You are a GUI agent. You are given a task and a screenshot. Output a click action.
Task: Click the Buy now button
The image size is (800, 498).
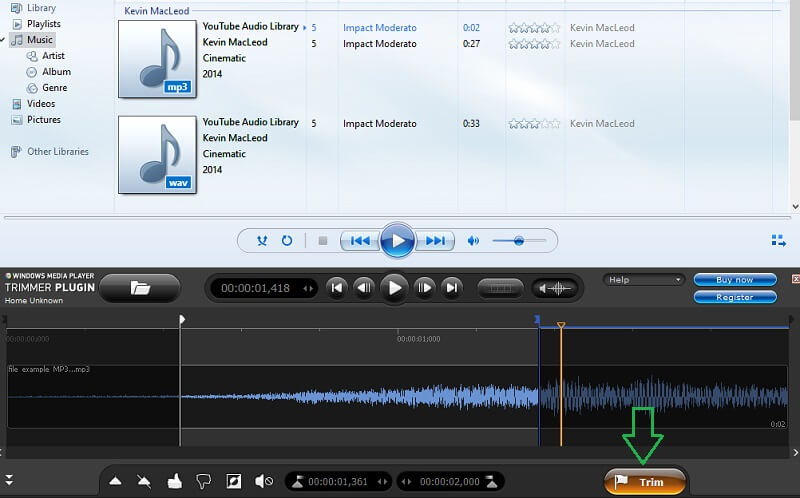tap(736, 280)
